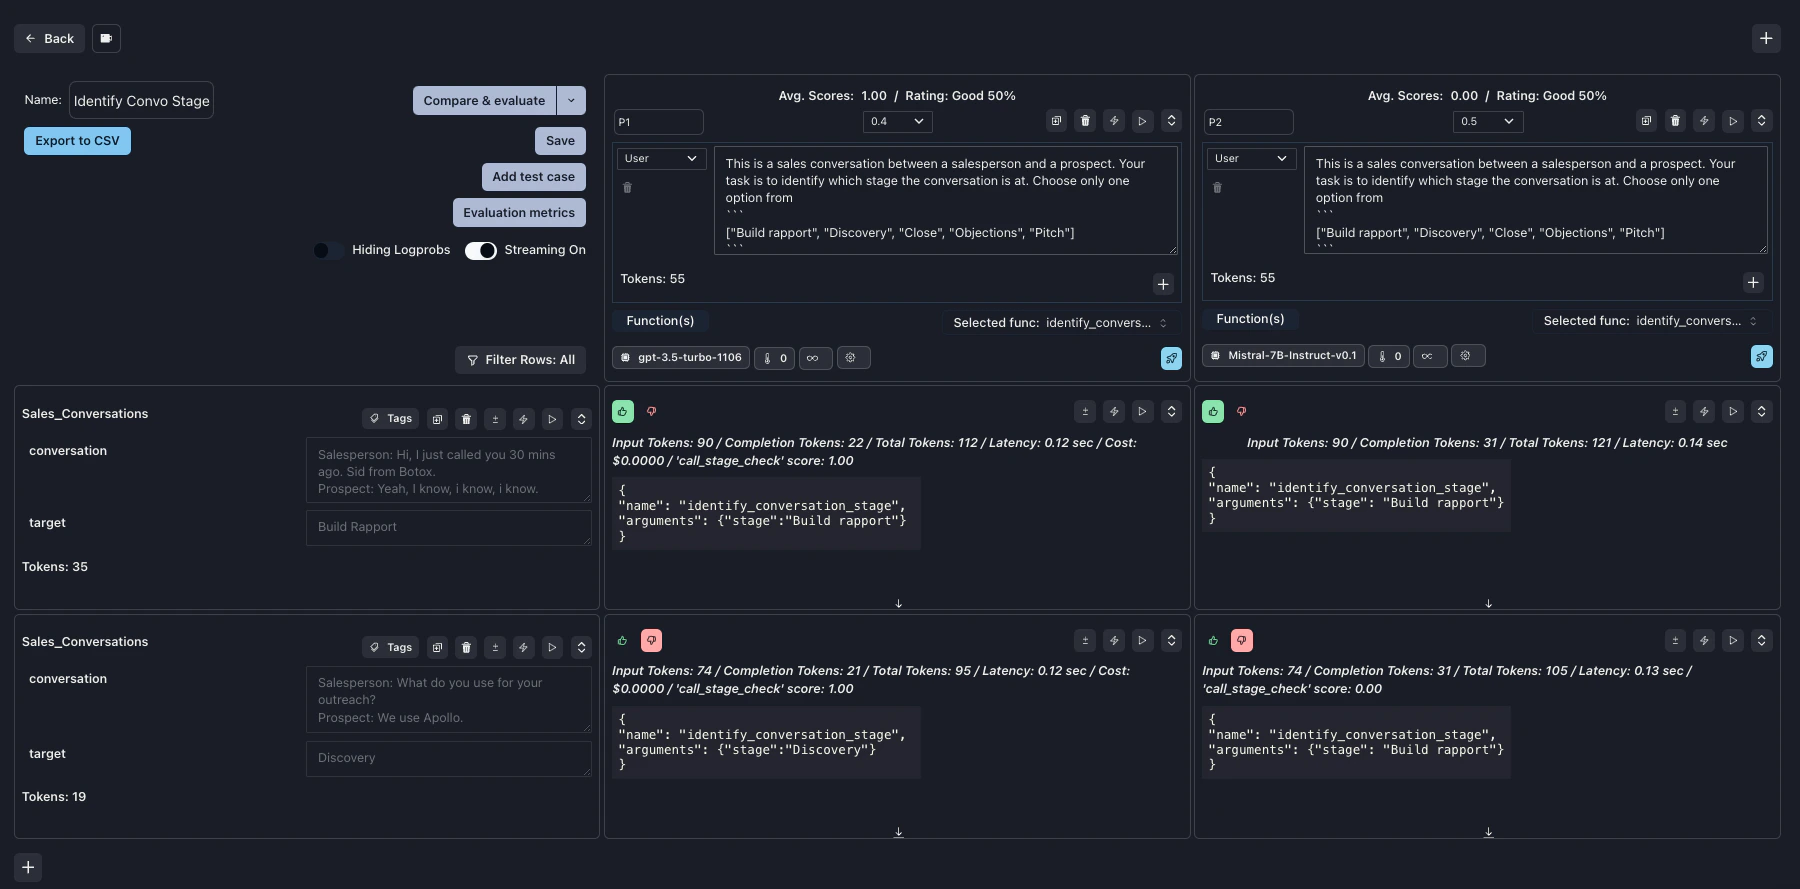Open settings gear for Mistral-7B-Instruct-v0.1
The height and width of the screenshot is (889, 1800).
[x=1467, y=356]
